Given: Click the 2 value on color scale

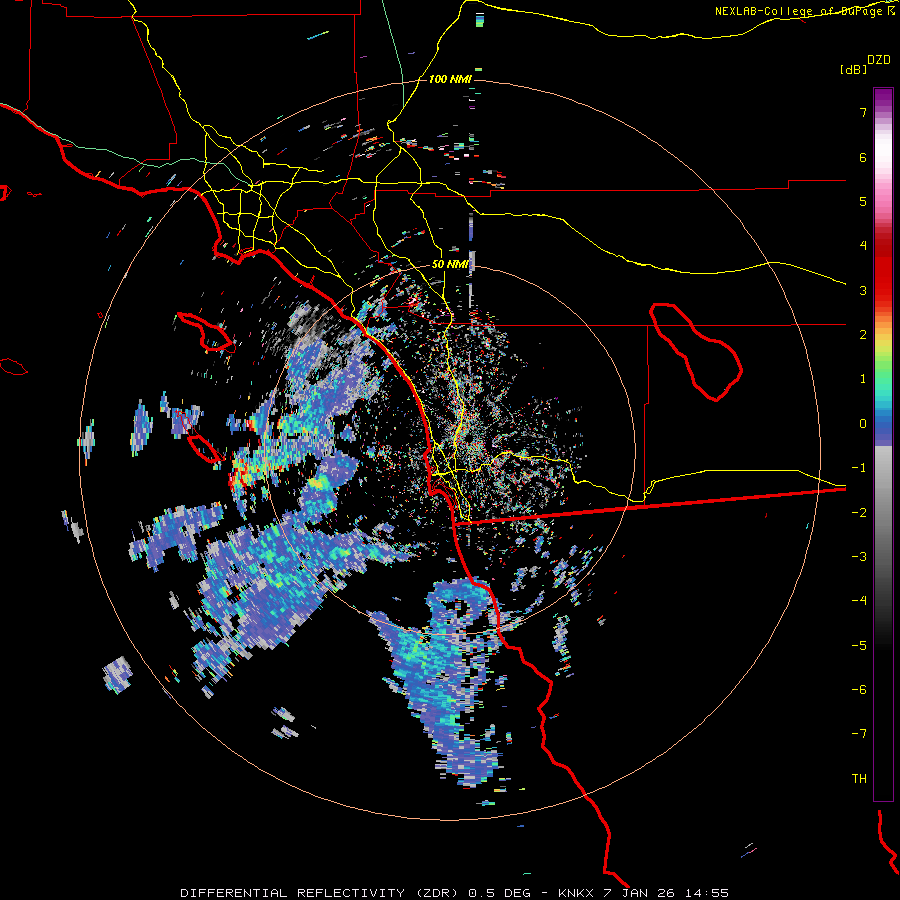Looking at the screenshot, I should click(x=863, y=335).
